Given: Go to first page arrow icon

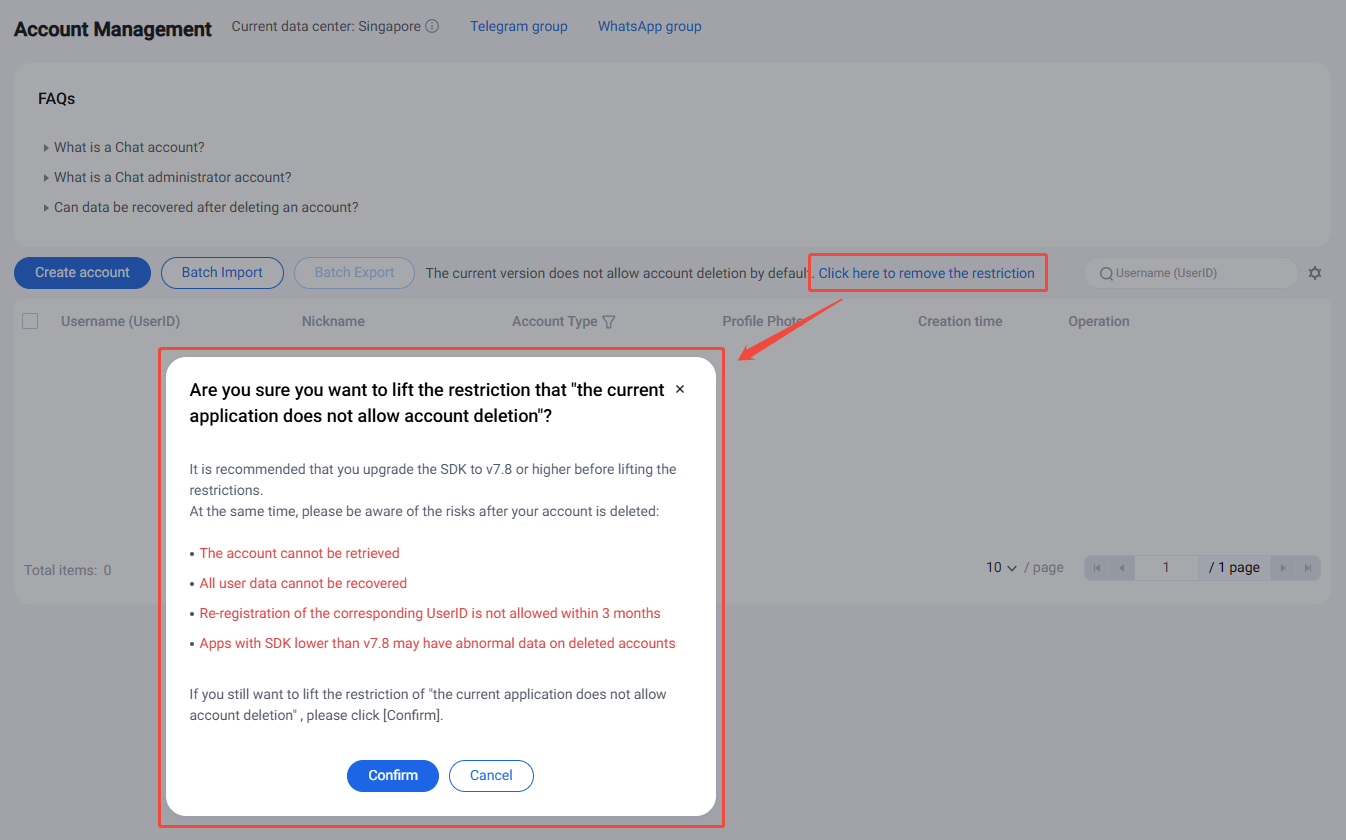Looking at the screenshot, I should point(1098,568).
